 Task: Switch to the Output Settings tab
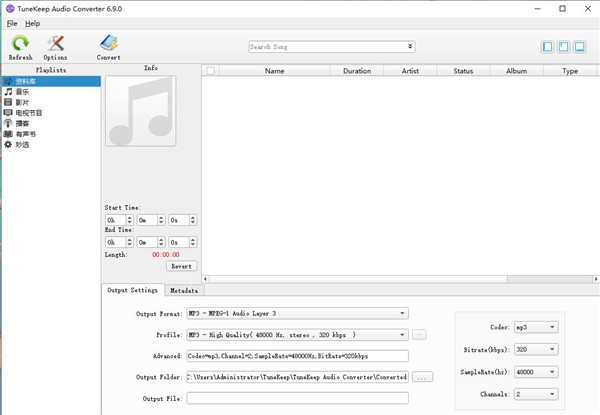[133, 290]
